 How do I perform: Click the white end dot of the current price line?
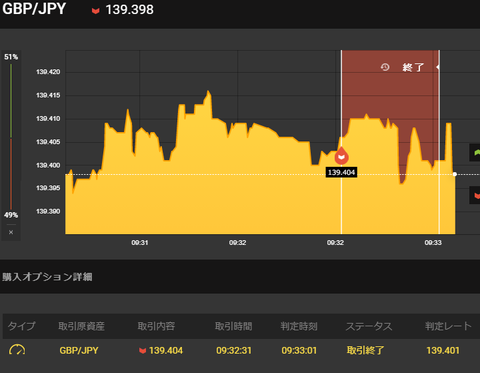pyautogui.click(x=455, y=174)
